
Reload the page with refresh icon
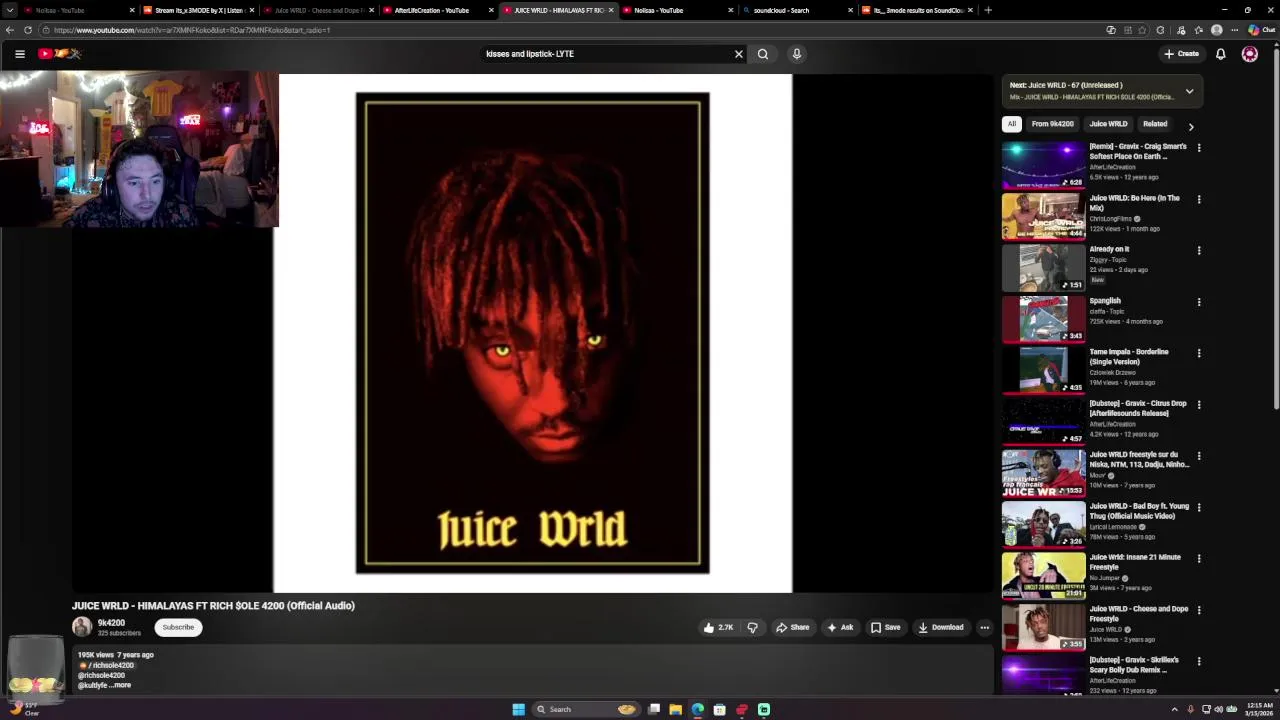(x=28, y=30)
